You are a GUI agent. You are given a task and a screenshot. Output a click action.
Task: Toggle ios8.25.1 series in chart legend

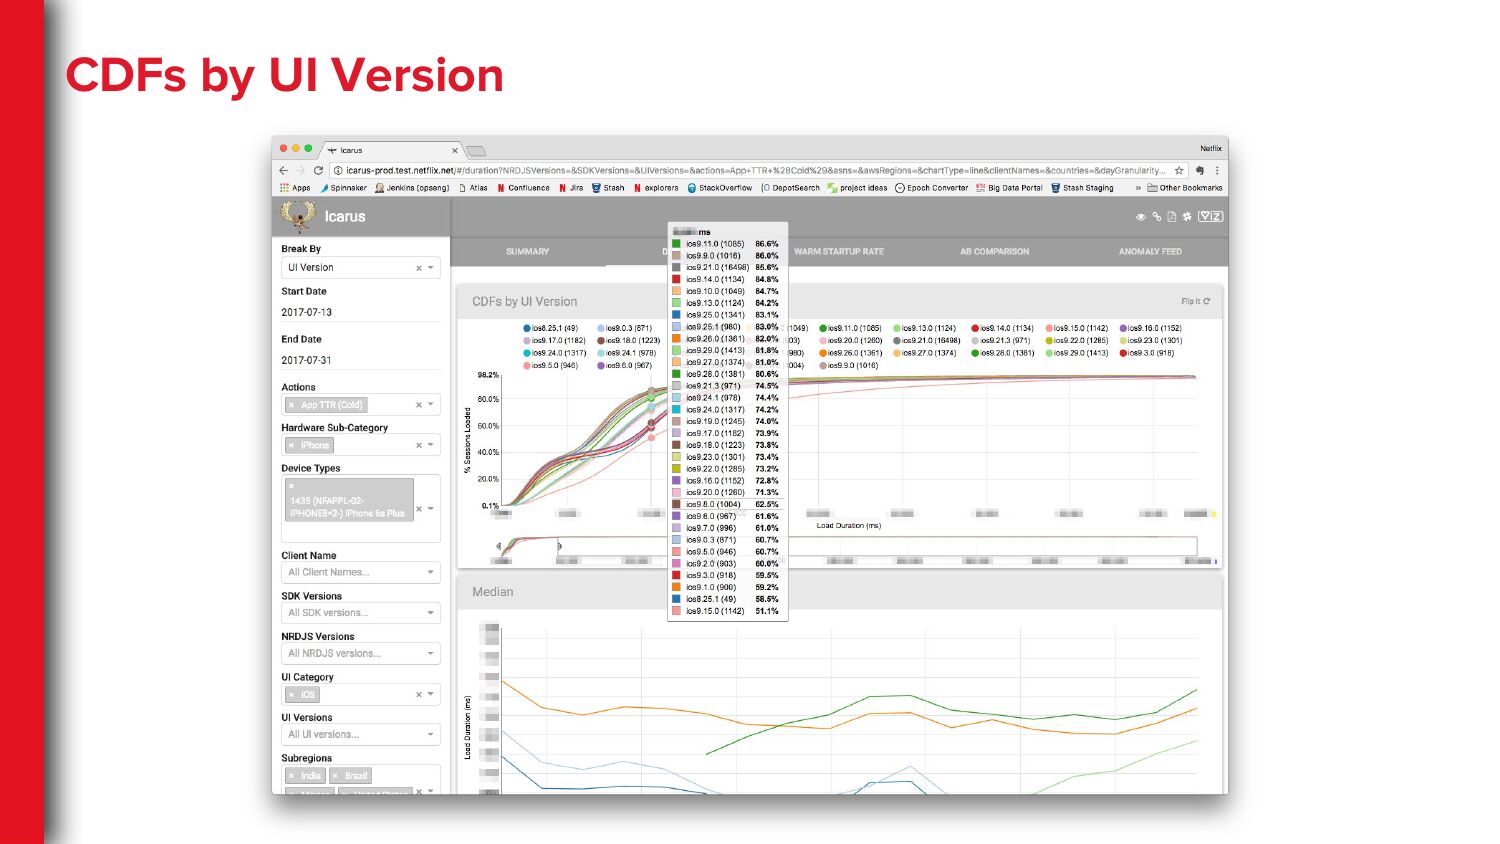[x=550, y=328]
